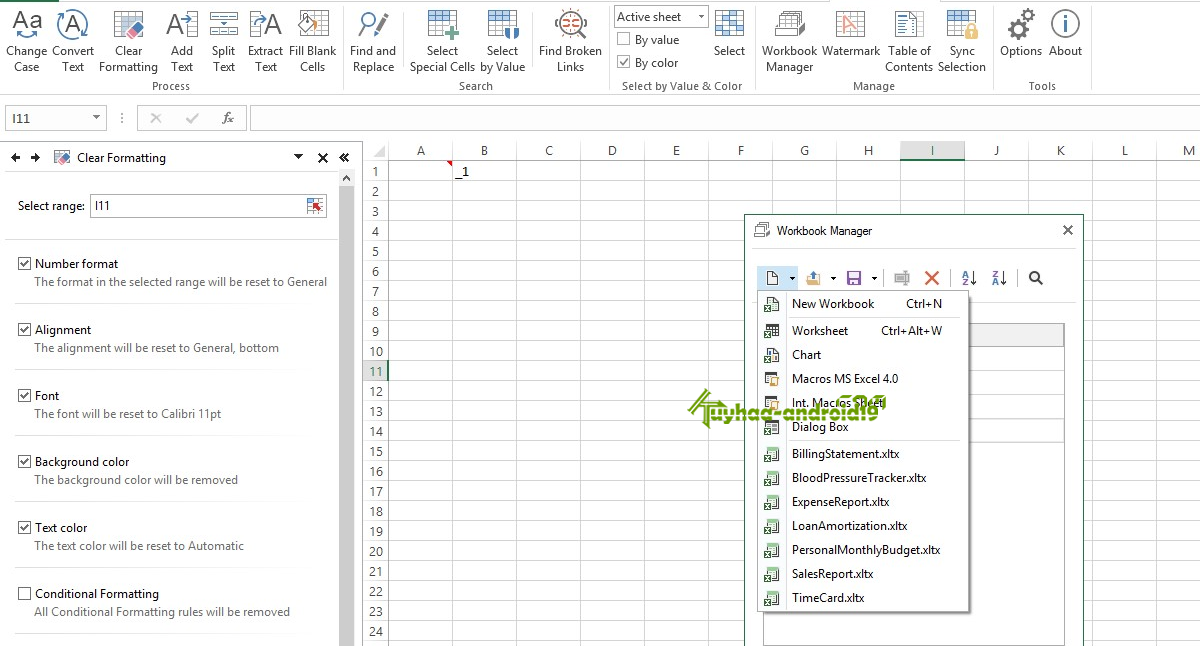Click the red delete X in Workbook Manager
This screenshot has height=646, width=1200.
[x=932, y=278]
